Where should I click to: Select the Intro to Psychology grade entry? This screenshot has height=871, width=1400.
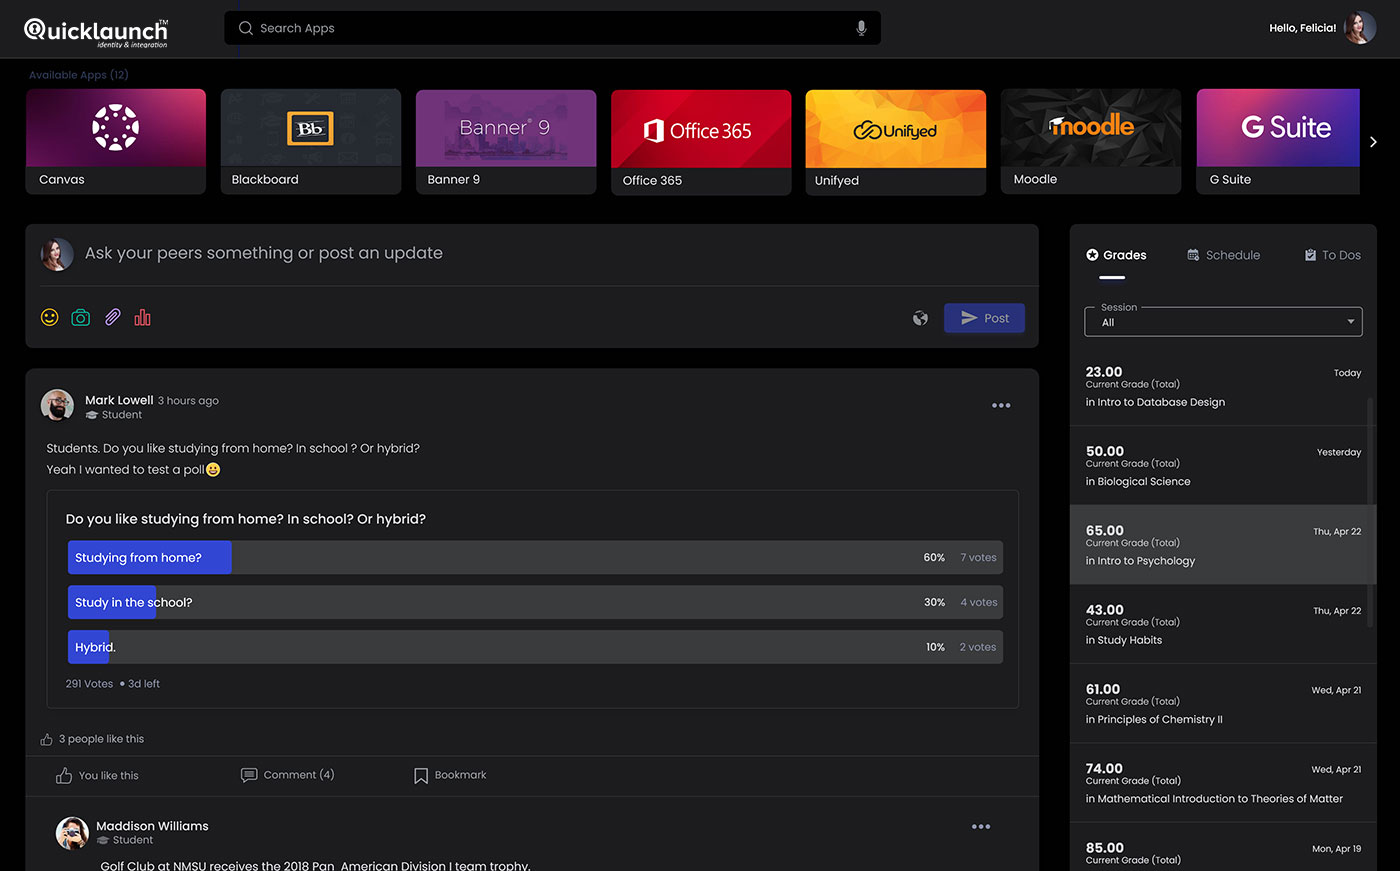[1223, 545]
